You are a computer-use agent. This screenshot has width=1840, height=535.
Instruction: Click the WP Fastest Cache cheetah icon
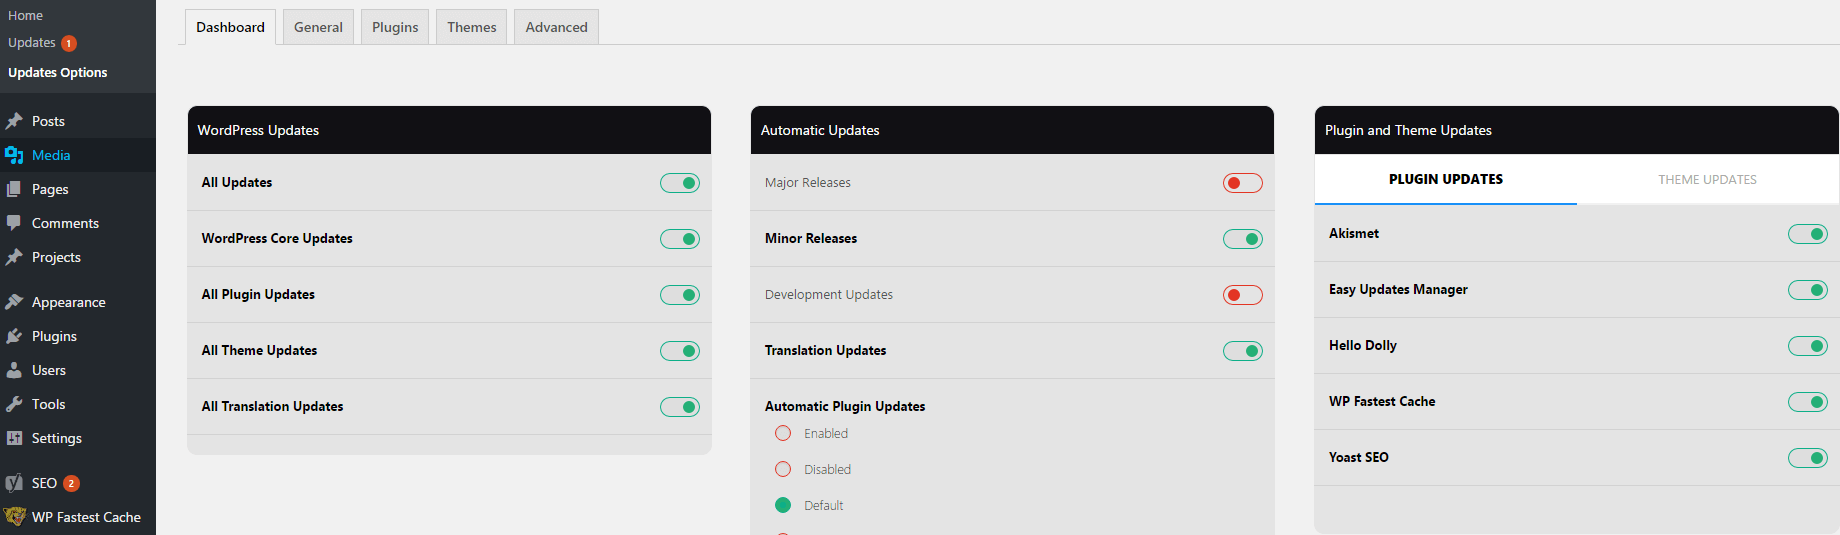[14, 517]
